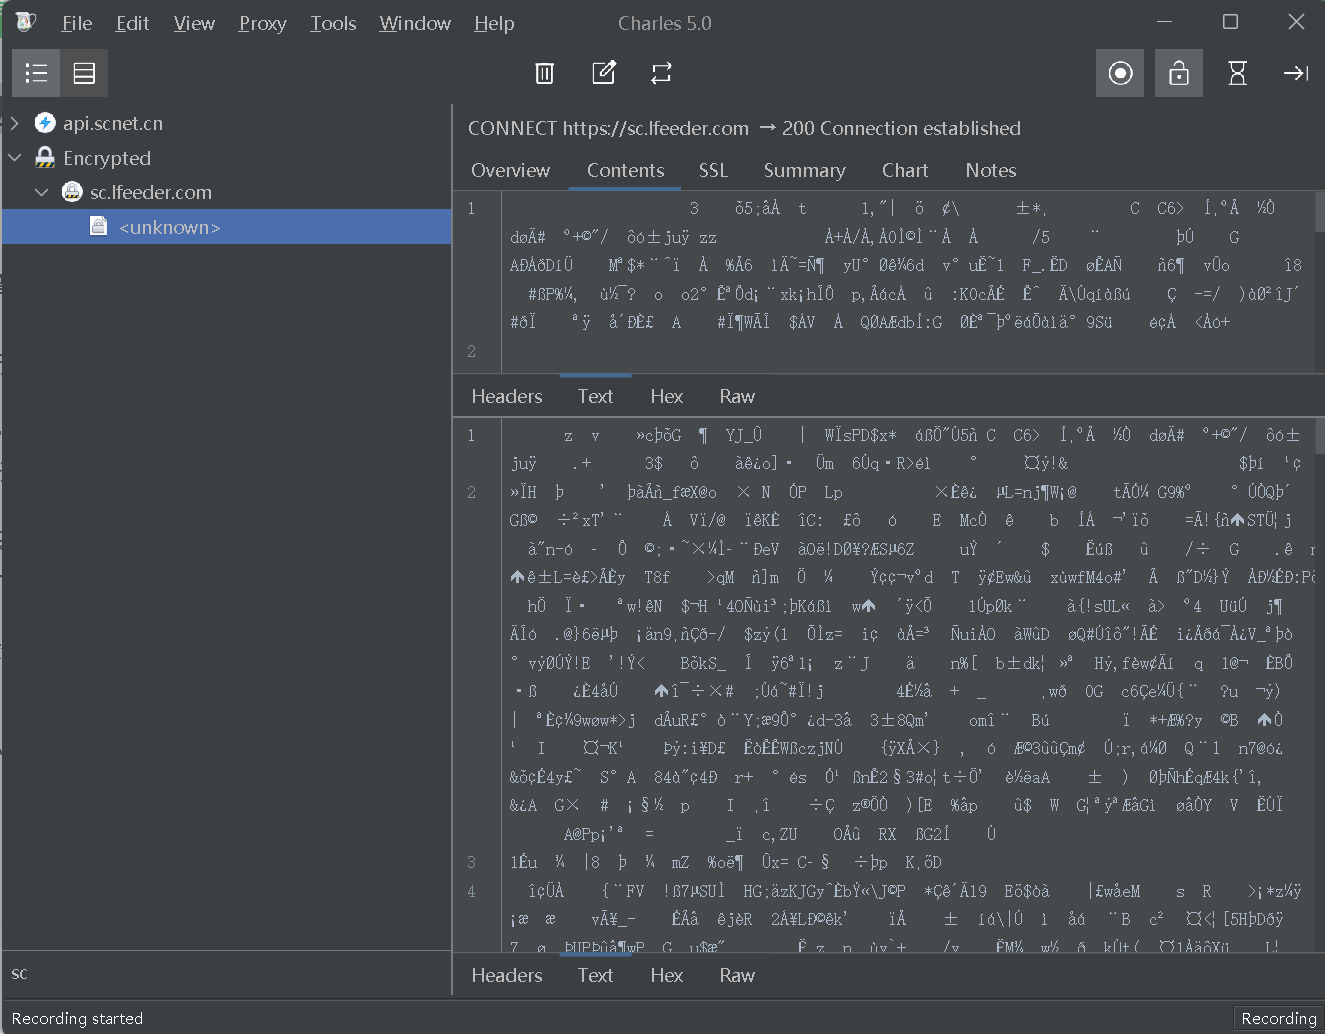The height and width of the screenshot is (1034, 1325).
Task: Select request pane Text tab
Action: (x=595, y=396)
